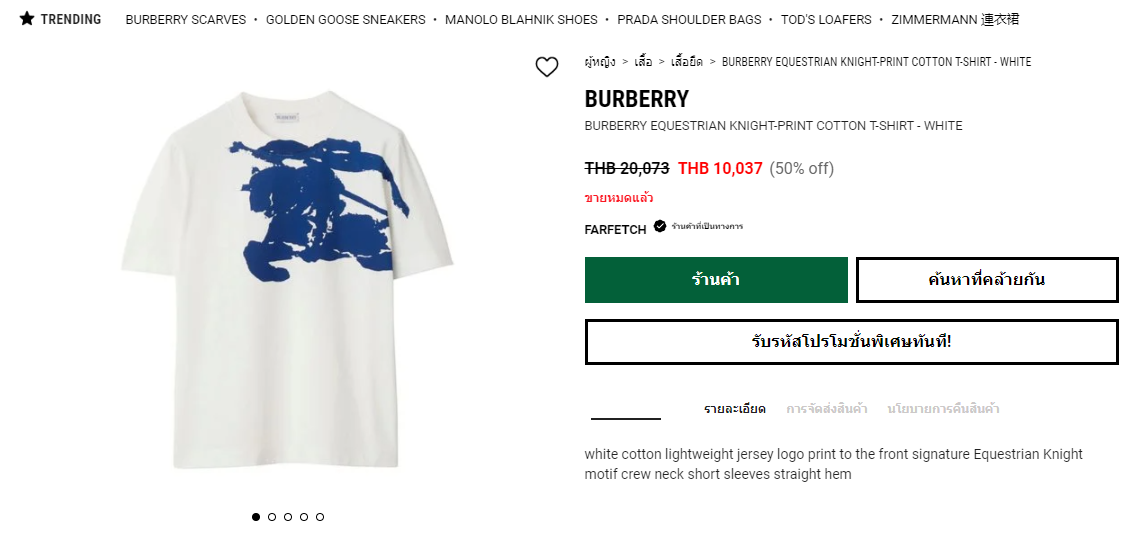
Task: Click the verified store checkmark badge
Action: (660, 226)
